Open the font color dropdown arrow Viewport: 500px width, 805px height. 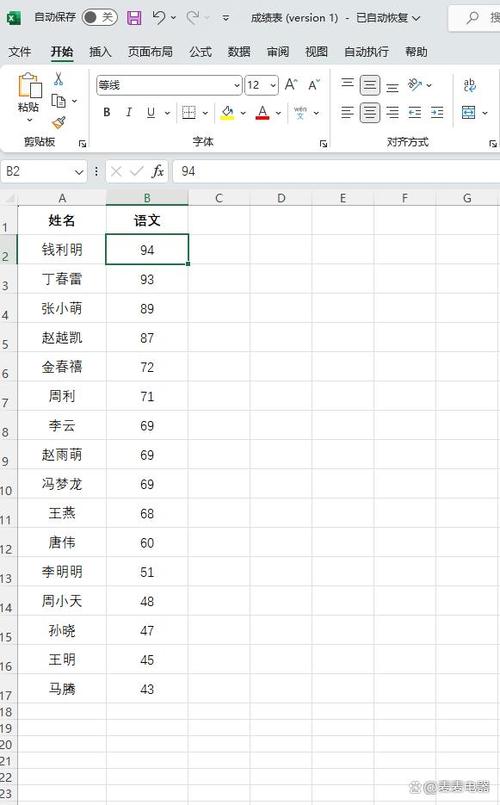pos(278,113)
